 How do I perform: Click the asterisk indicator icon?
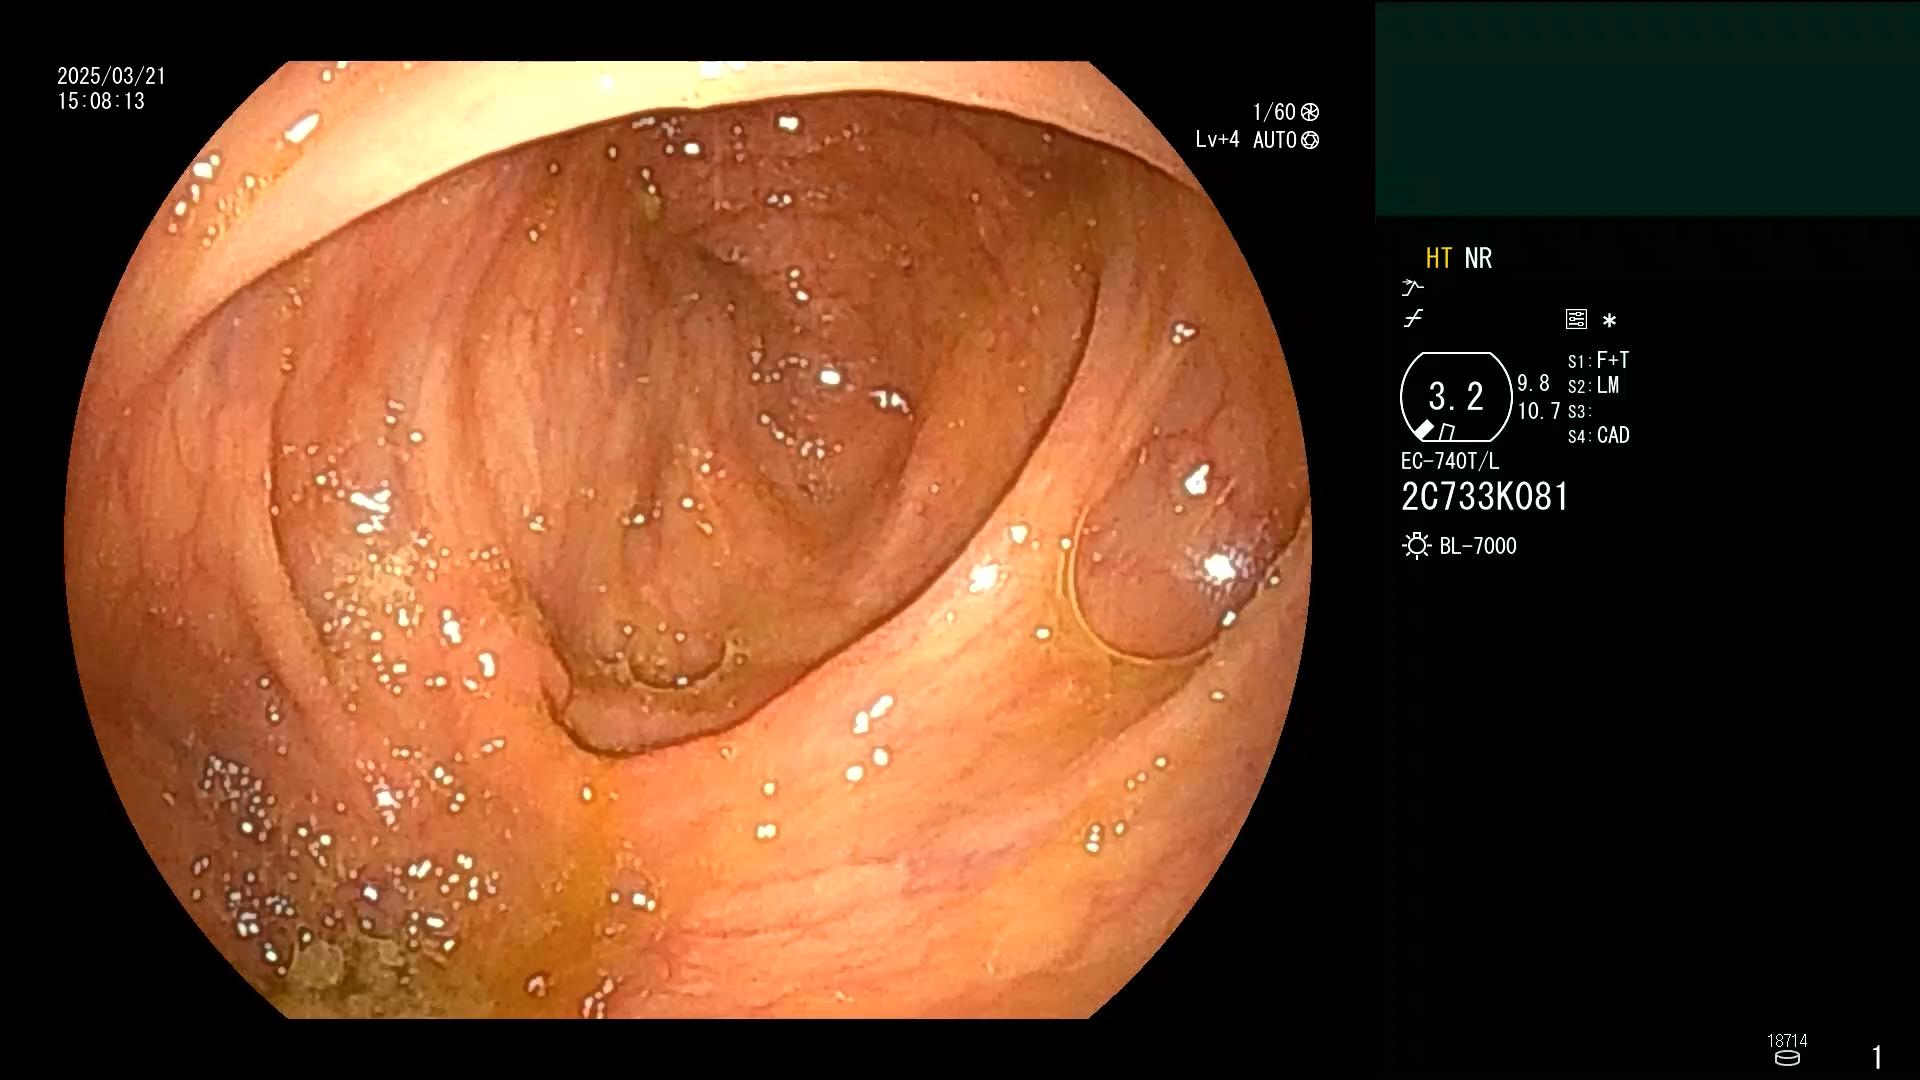pyautogui.click(x=1609, y=320)
